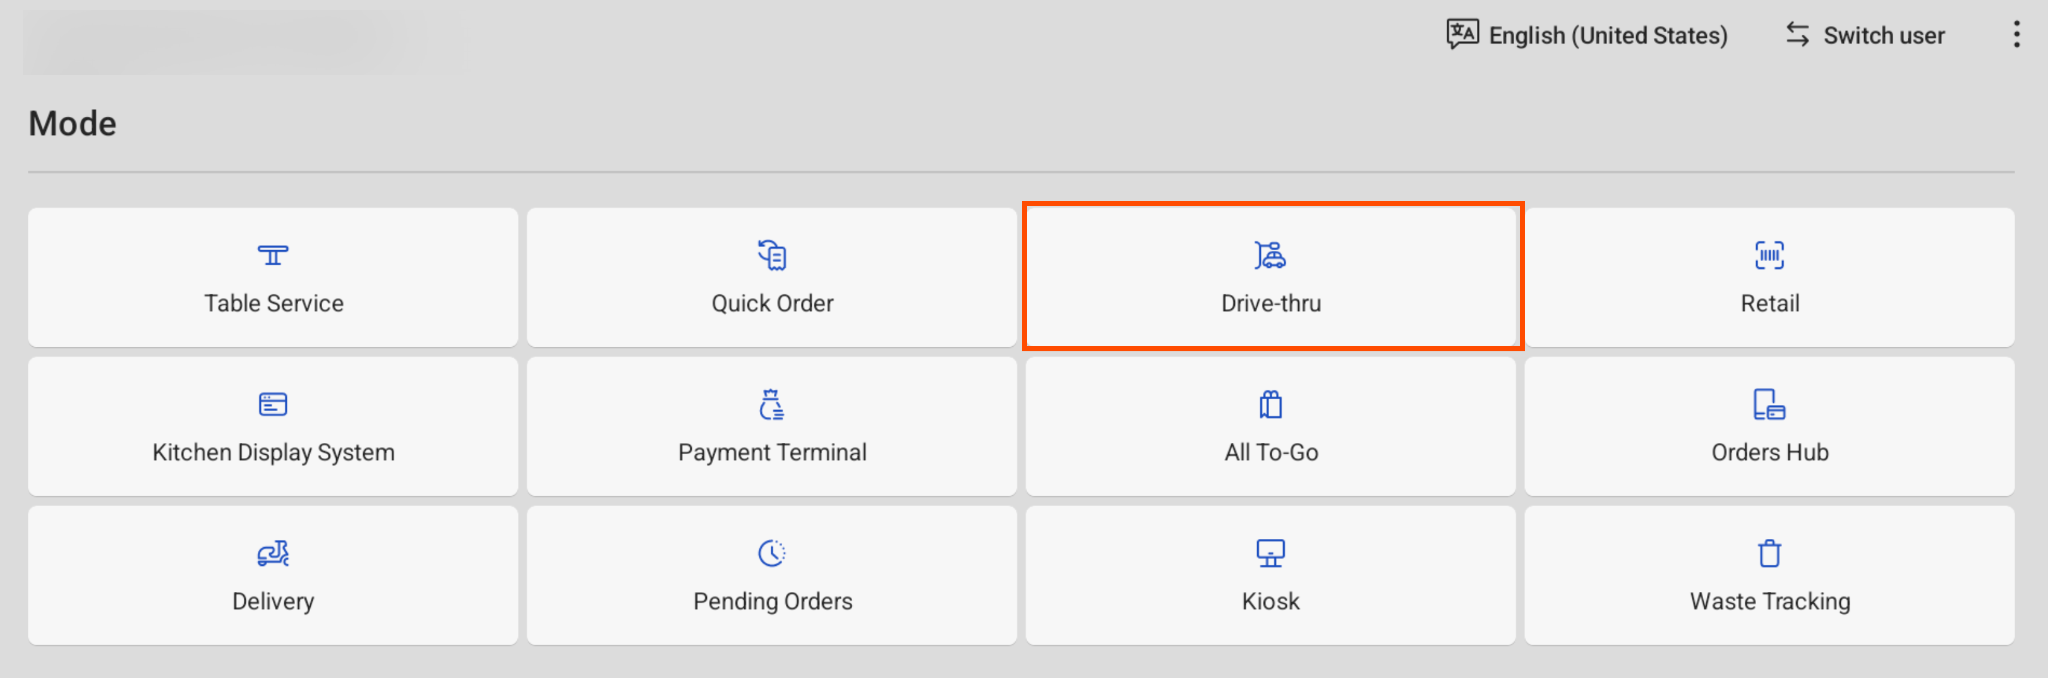Choose the Waste Tracking label

(1770, 601)
